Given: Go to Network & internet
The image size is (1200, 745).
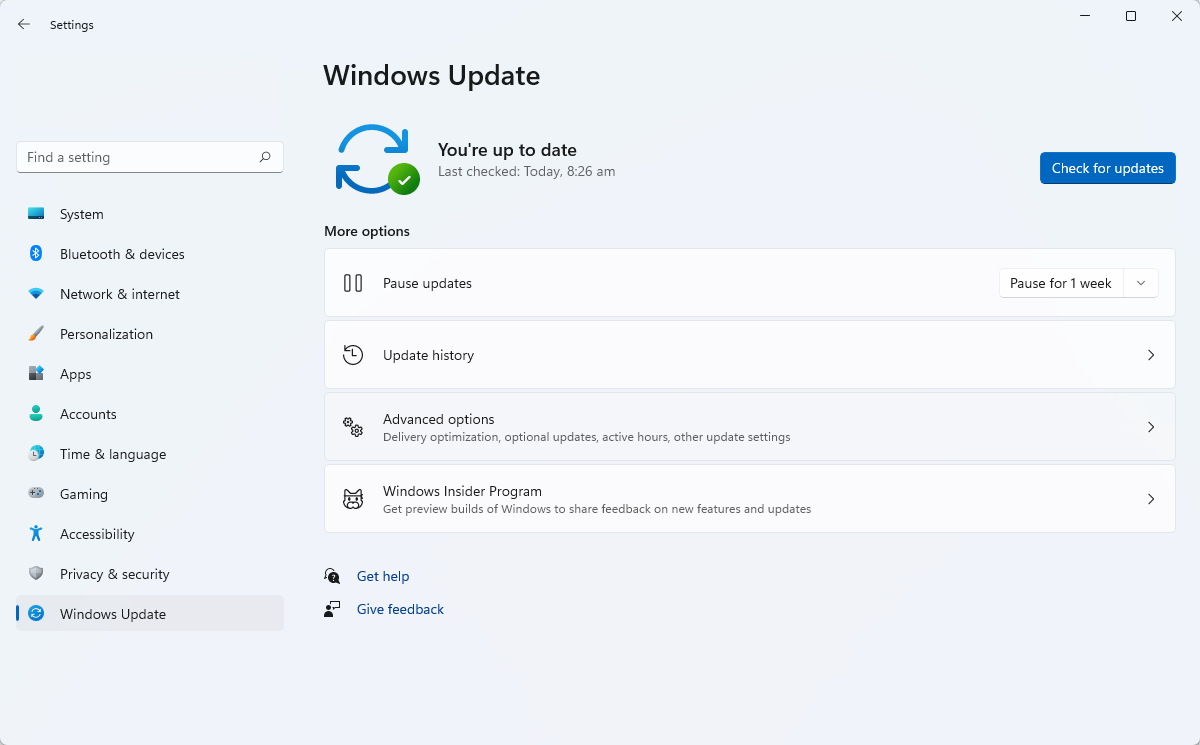Looking at the screenshot, I should pyautogui.click(x=150, y=294).
